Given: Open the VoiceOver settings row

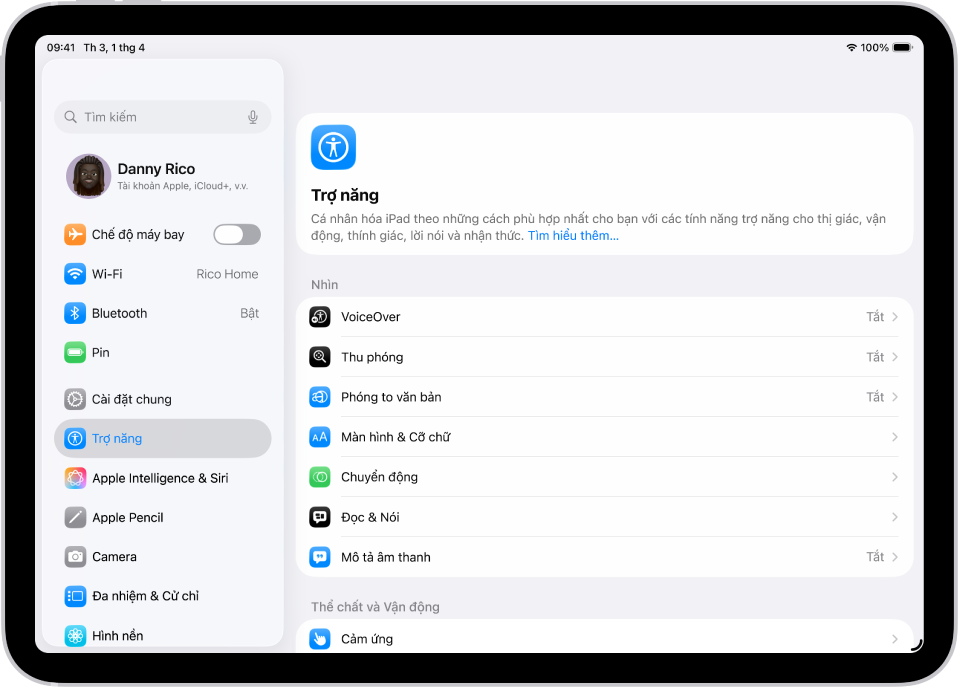Looking at the screenshot, I should click(x=604, y=317).
